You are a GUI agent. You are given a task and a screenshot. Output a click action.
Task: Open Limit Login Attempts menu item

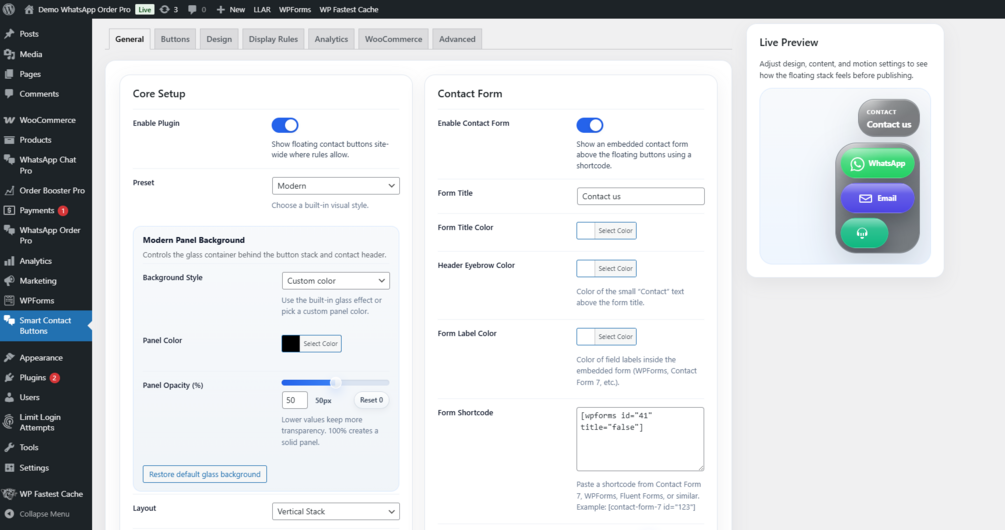pos(46,422)
